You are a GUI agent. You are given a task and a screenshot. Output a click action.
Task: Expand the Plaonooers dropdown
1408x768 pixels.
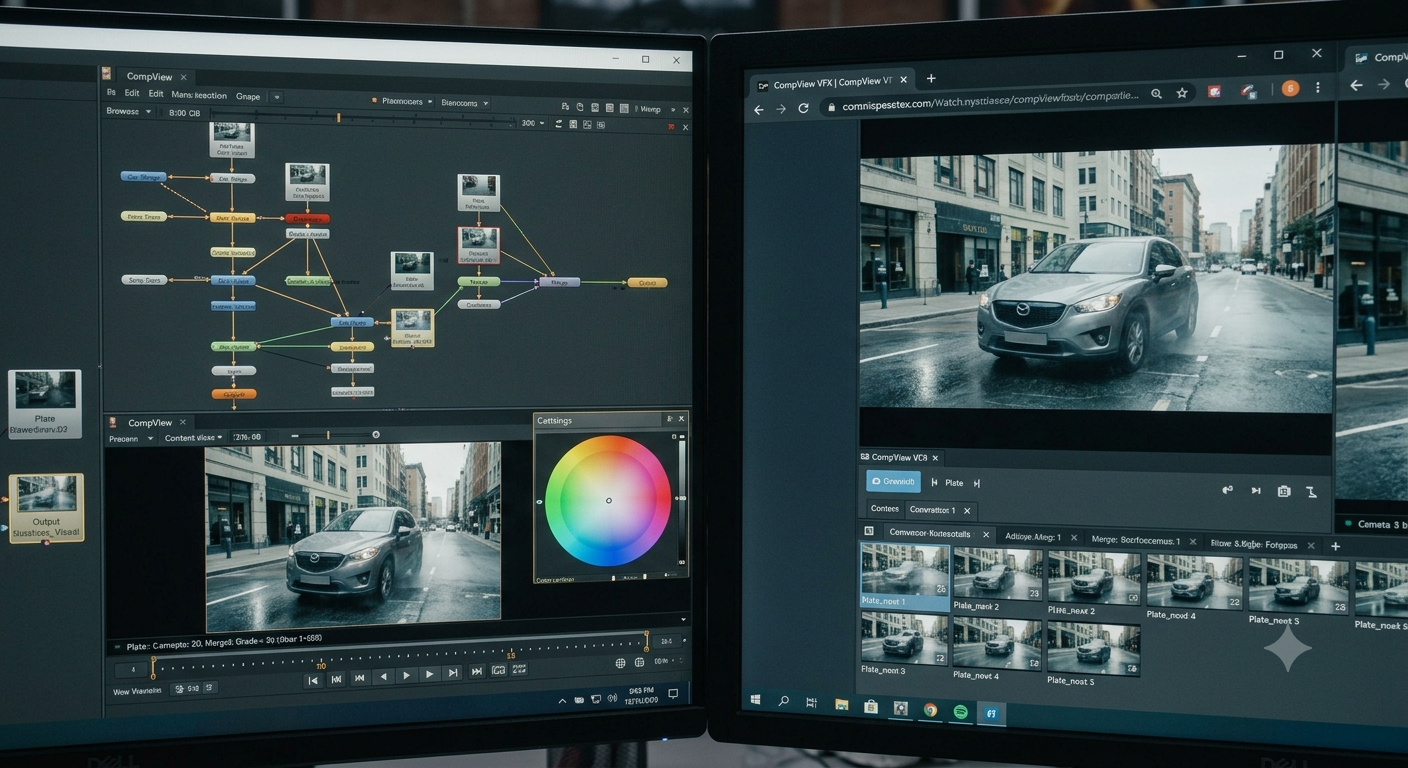click(407, 102)
